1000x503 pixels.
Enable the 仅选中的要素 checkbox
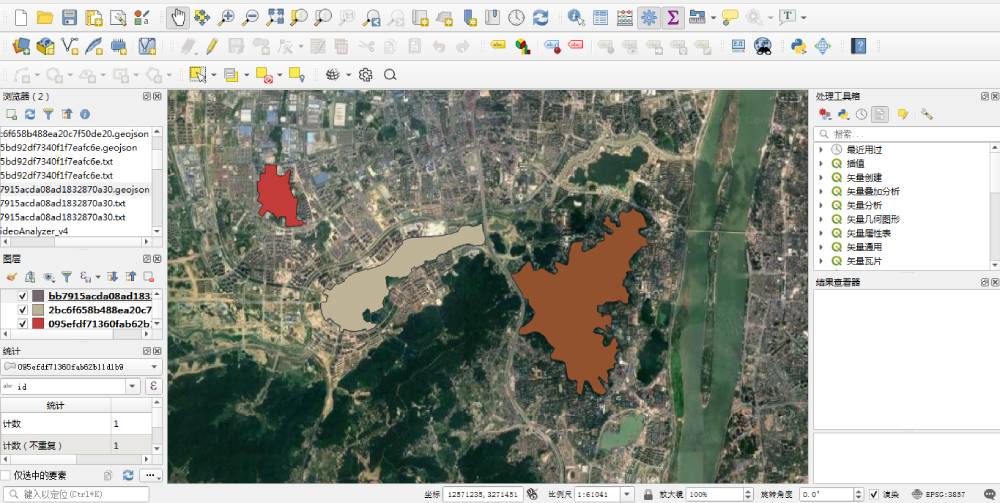(6, 475)
